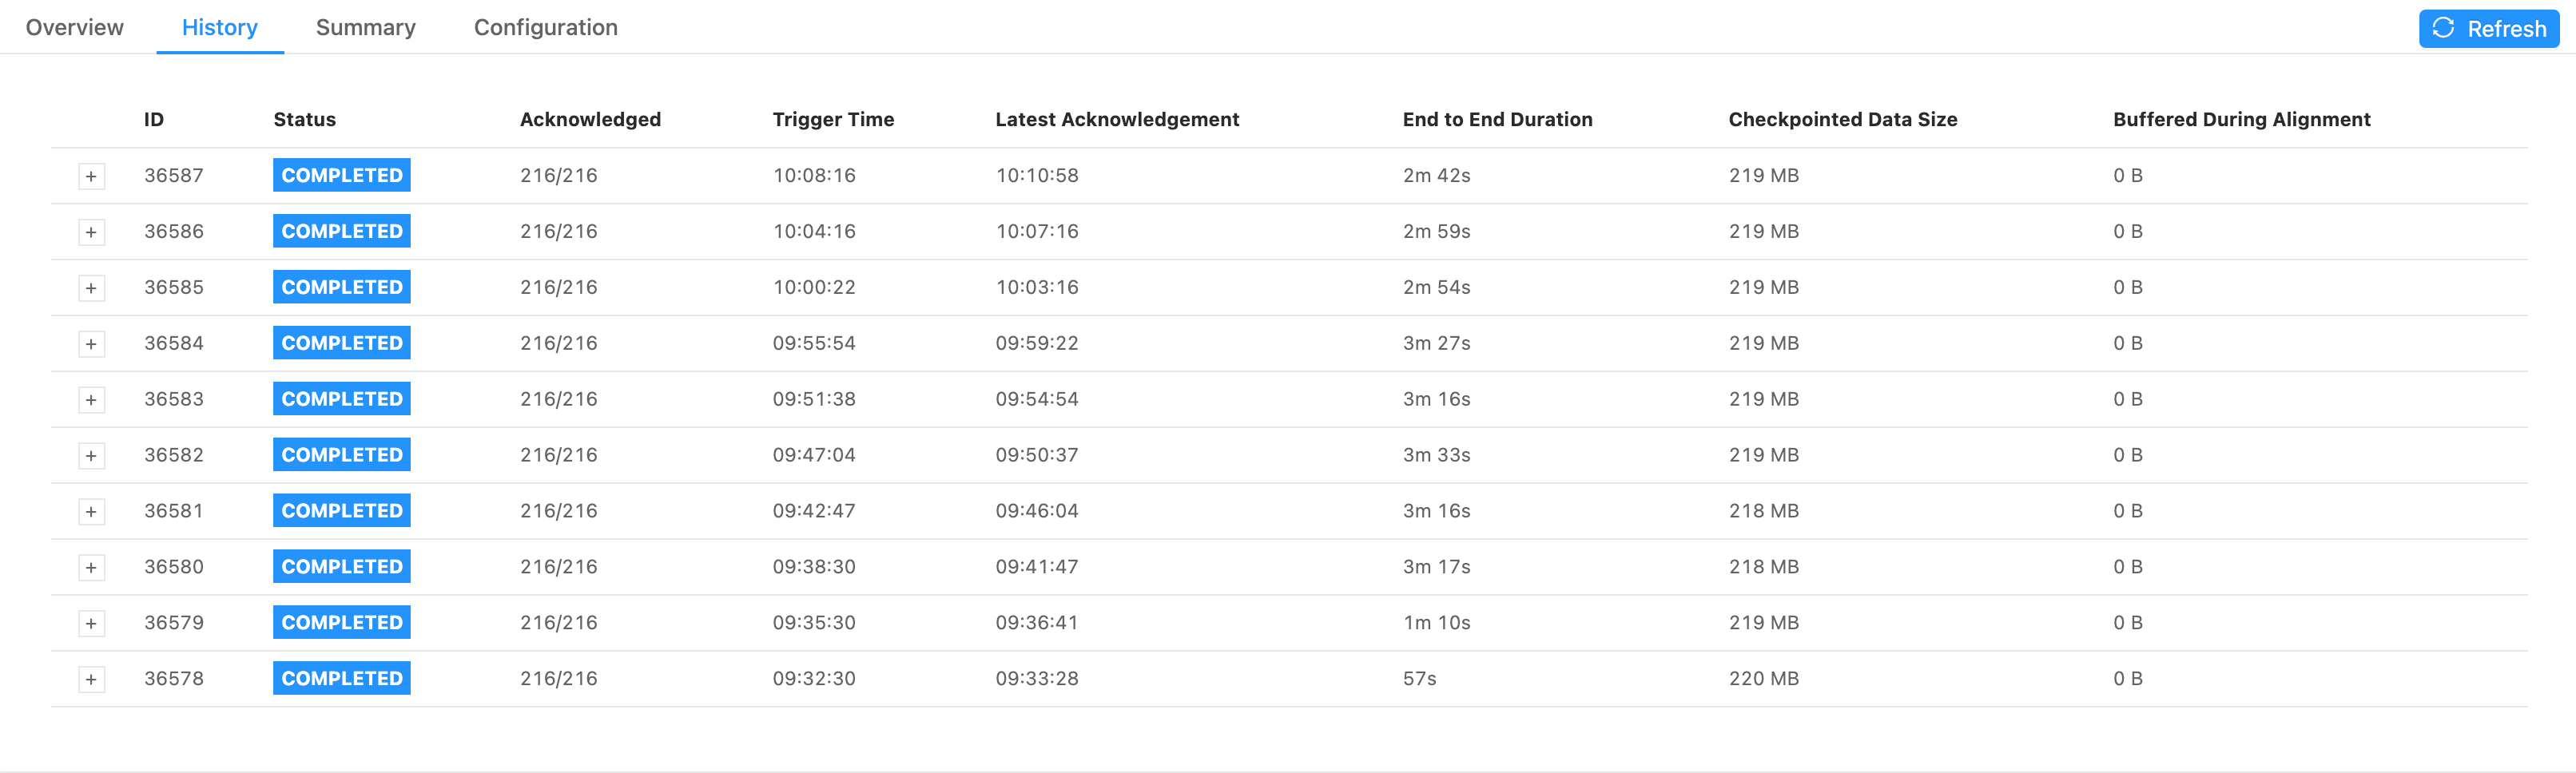Expand the 36580 checkpoint entry
Viewport: 2576px width, 773px height.
91,568
